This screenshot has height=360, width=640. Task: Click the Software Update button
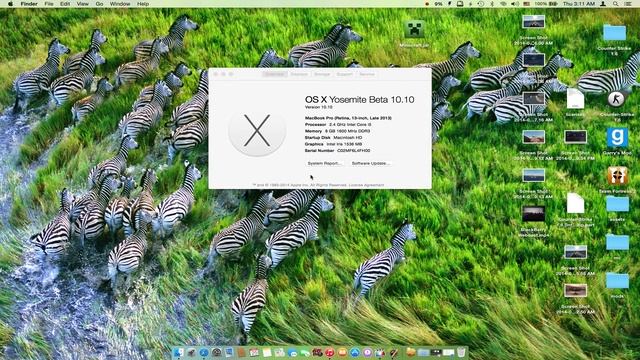coord(371,163)
